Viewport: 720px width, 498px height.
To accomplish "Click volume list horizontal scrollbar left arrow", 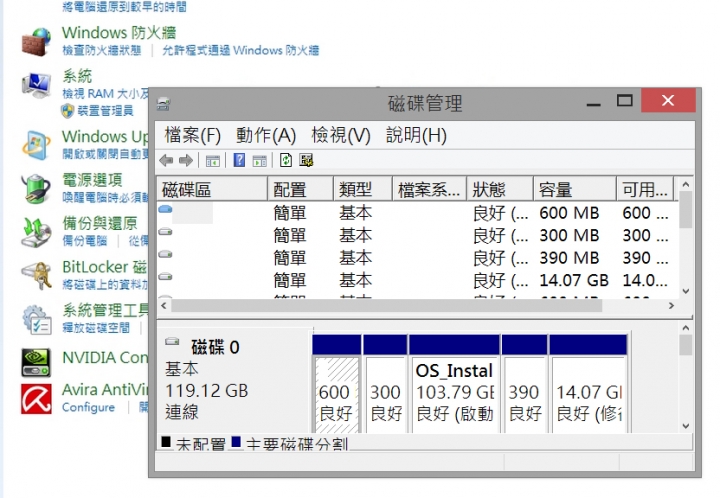I will coord(164,305).
